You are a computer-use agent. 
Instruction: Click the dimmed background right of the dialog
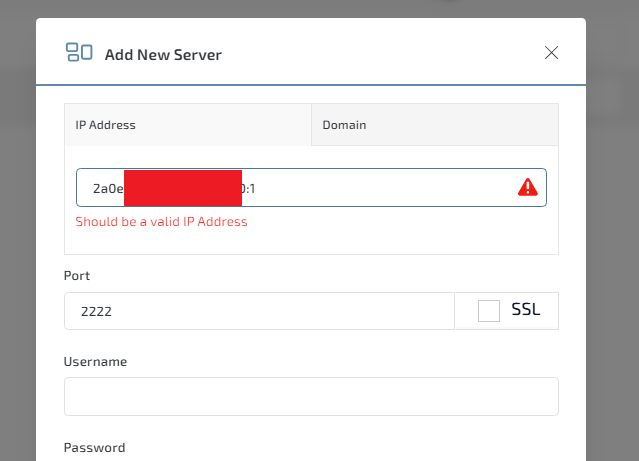(612, 250)
